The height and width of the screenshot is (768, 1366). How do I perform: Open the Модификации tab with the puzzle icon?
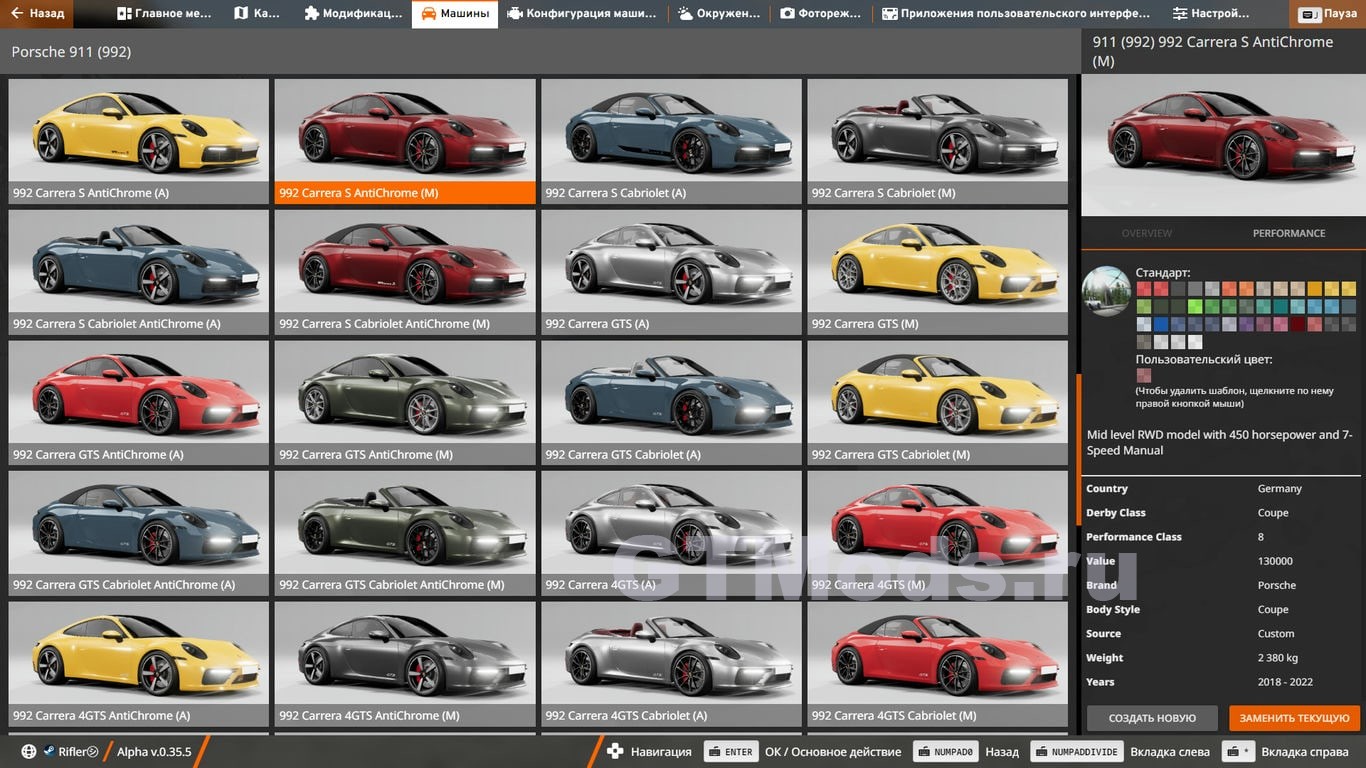[352, 14]
